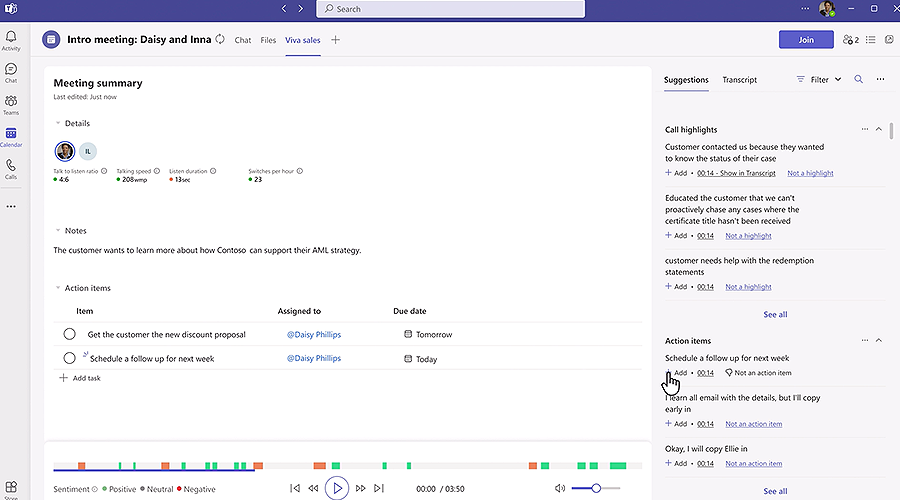Image resolution: width=900 pixels, height=500 pixels.
Task: Open suggestions panel more options ellipsis
Action: pos(880,79)
